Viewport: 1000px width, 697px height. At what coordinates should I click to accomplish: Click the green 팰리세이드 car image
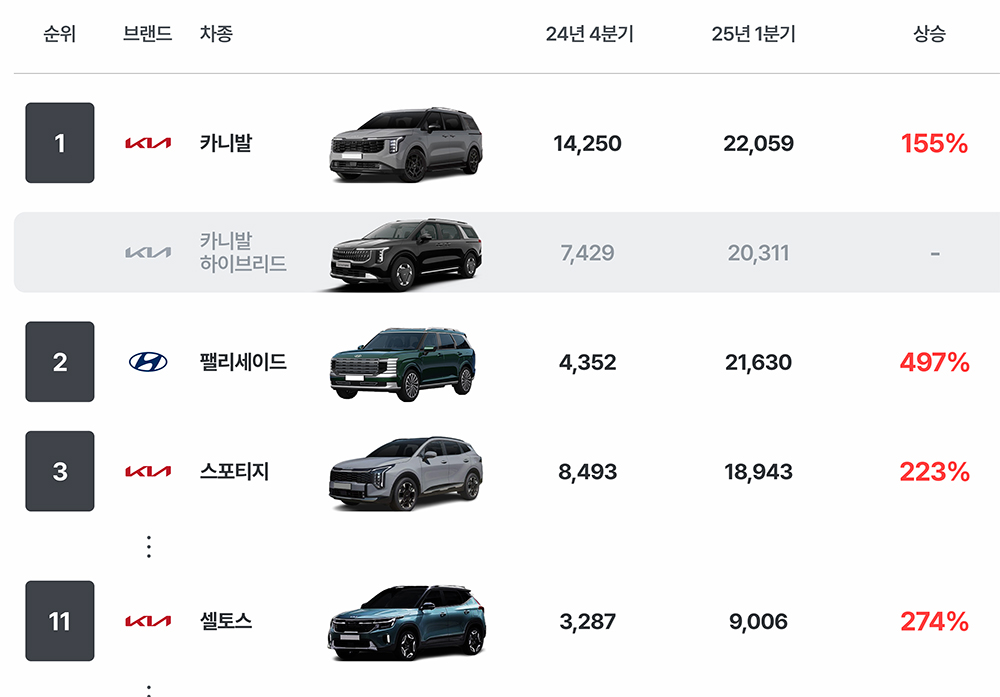pyautogui.click(x=403, y=364)
